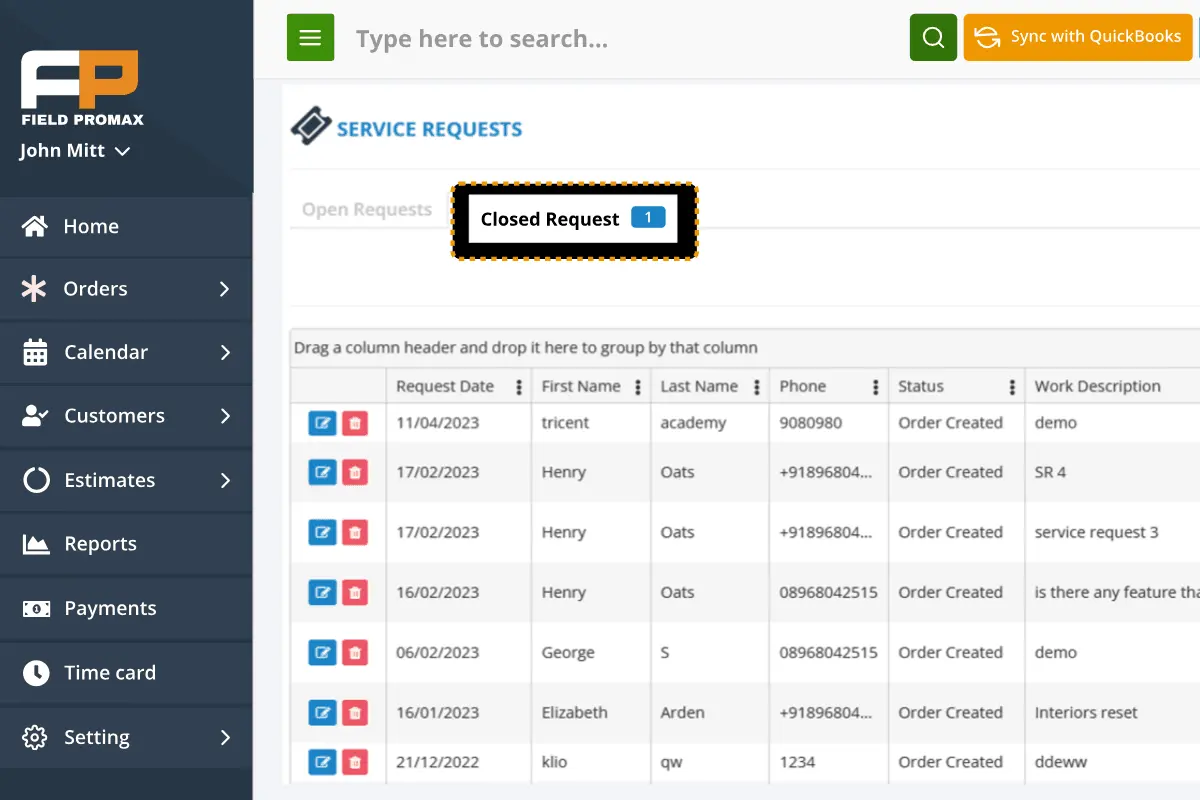The height and width of the screenshot is (800, 1200).
Task: Click the Home house icon in sidebar
Action: (35, 226)
